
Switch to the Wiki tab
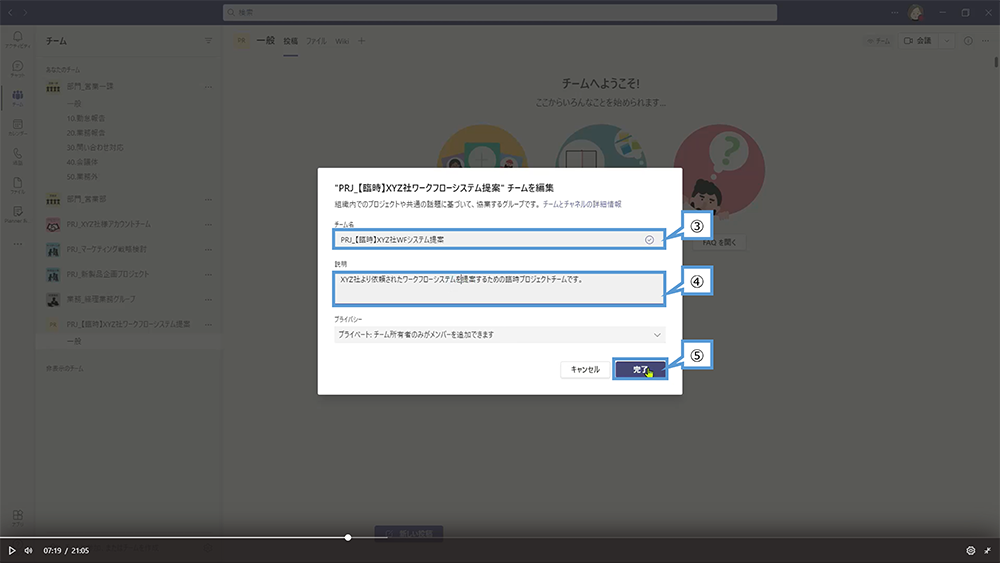pyautogui.click(x=341, y=41)
